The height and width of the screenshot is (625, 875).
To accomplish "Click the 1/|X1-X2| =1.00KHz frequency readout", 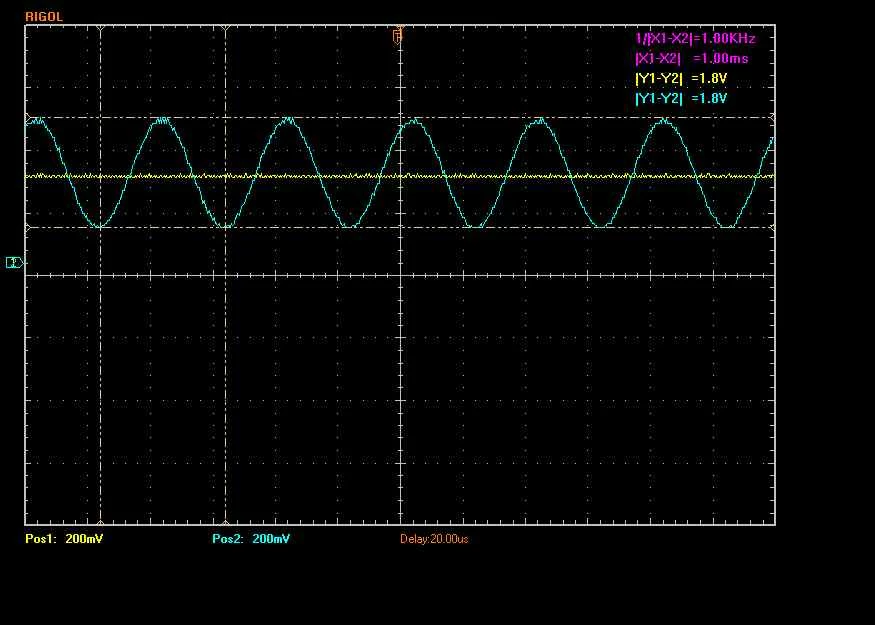I will [x=696, y=39].
